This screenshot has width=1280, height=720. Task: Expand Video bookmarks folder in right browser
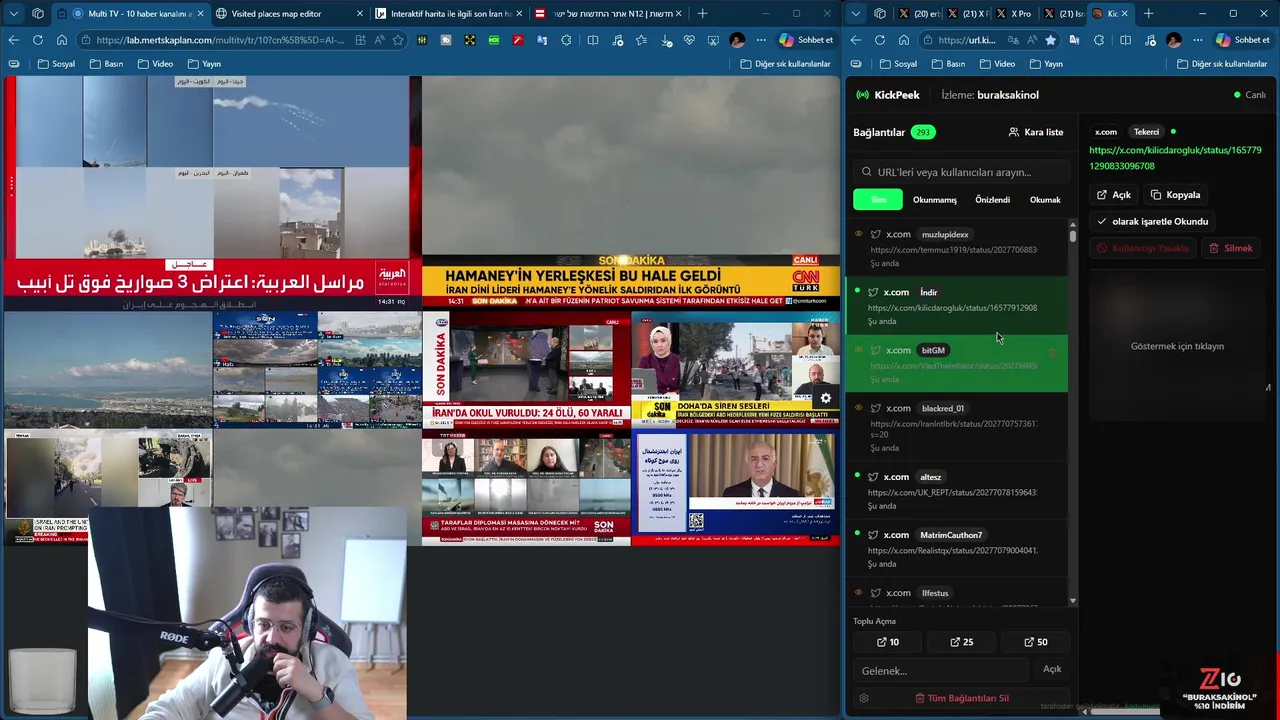(x=997, y=64)
